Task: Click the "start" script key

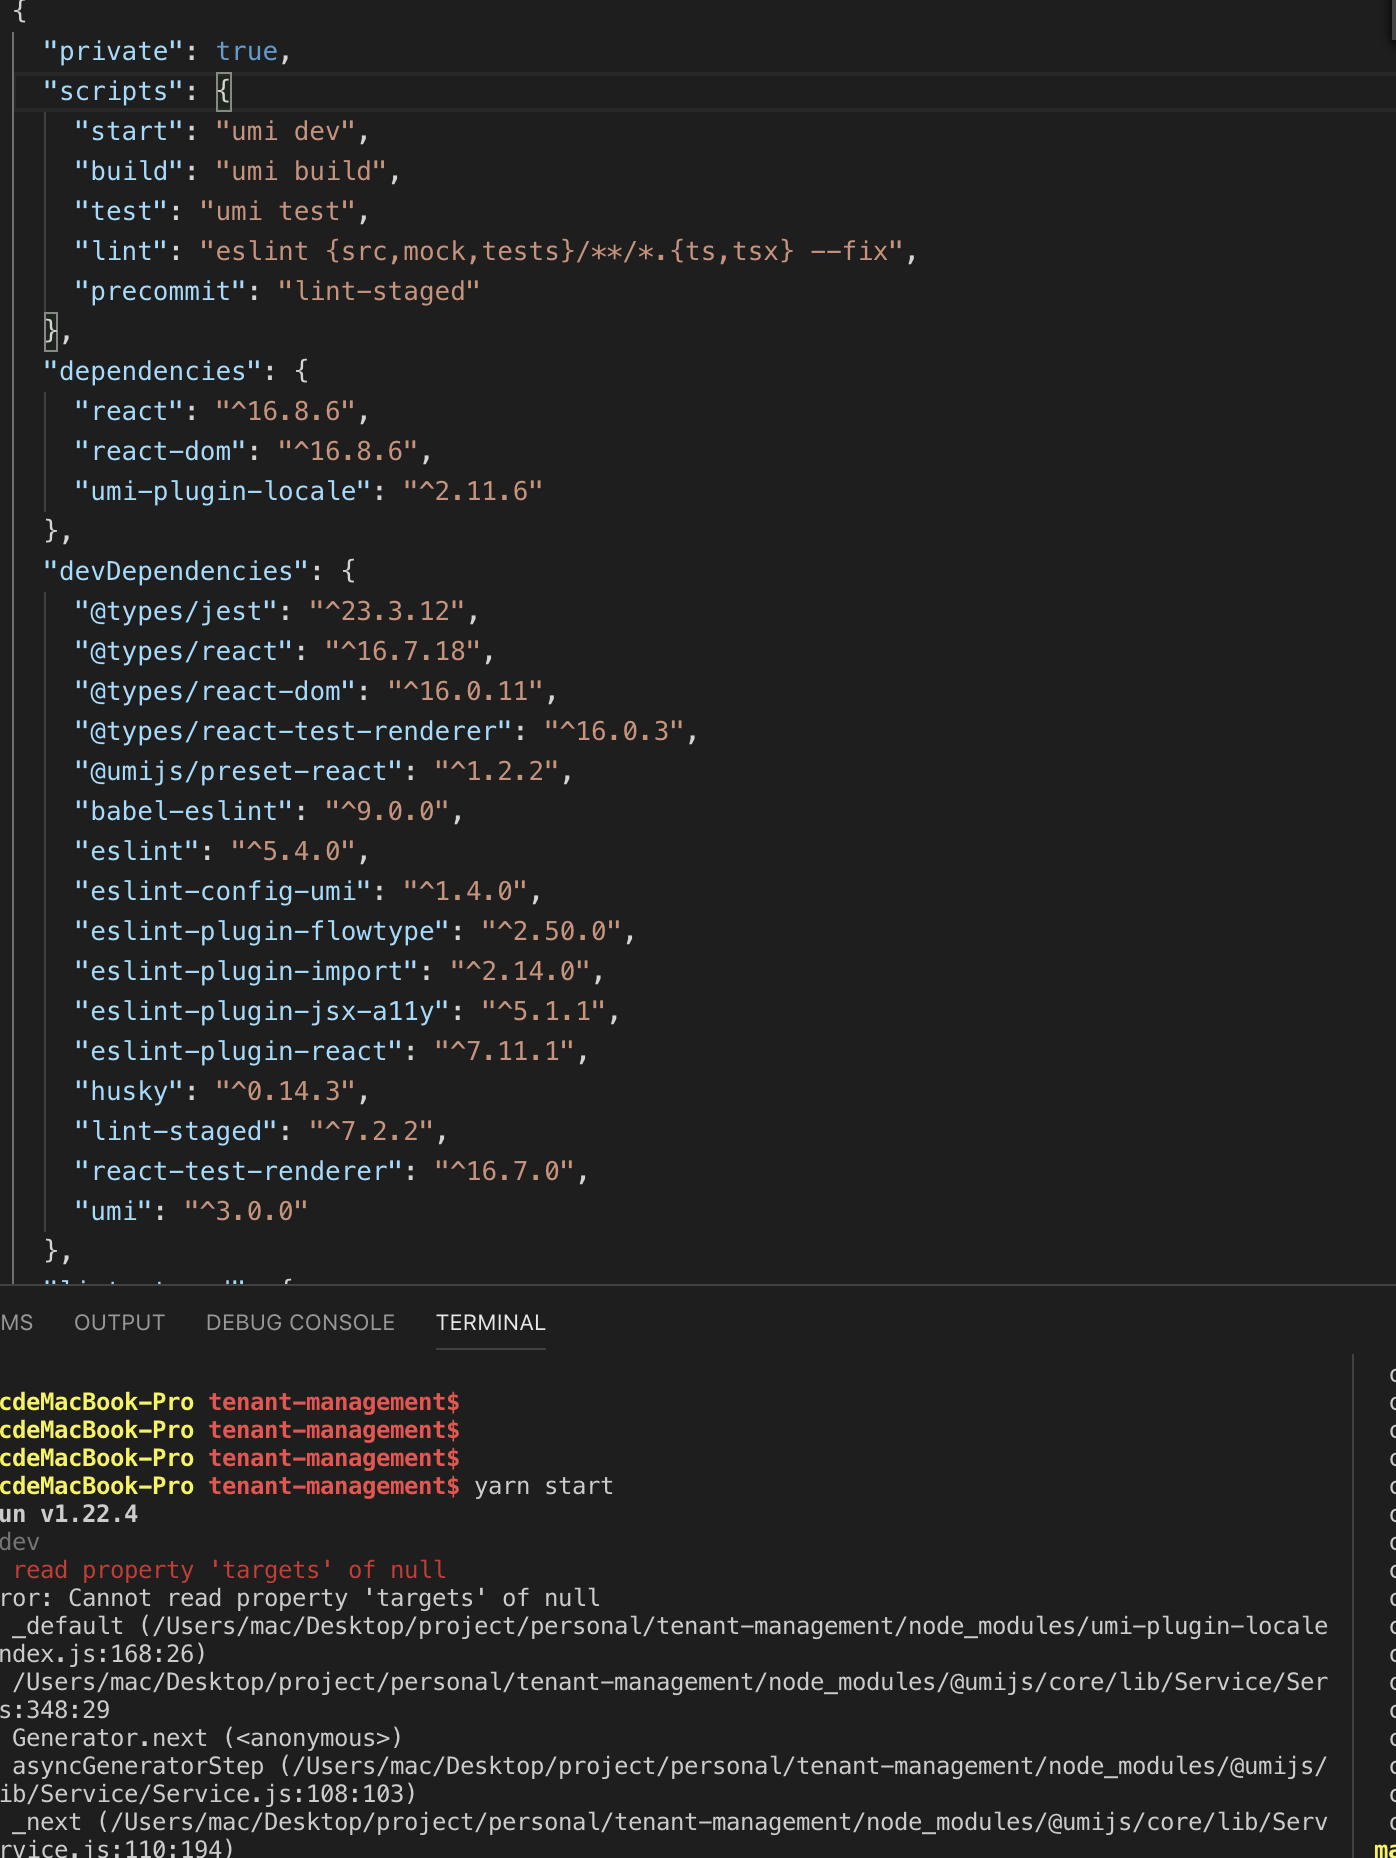Action: [x=129, y=131]
